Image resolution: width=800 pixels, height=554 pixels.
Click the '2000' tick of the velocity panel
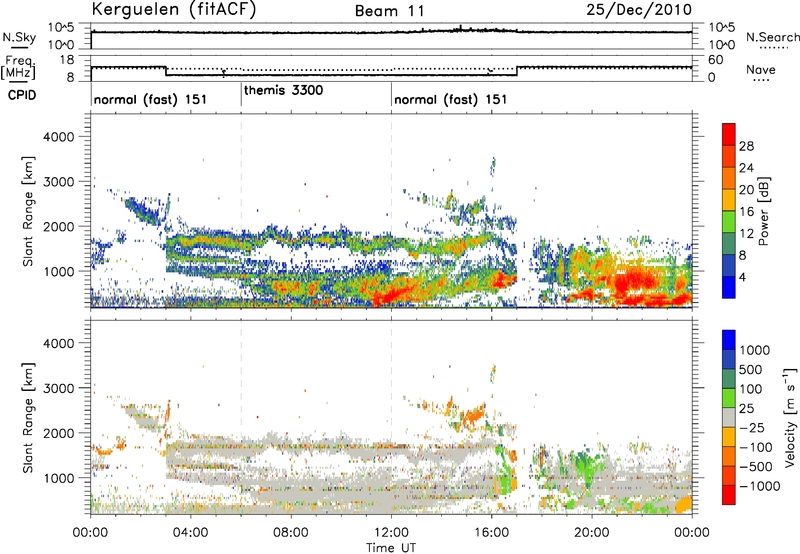click(x=58, y=433)
